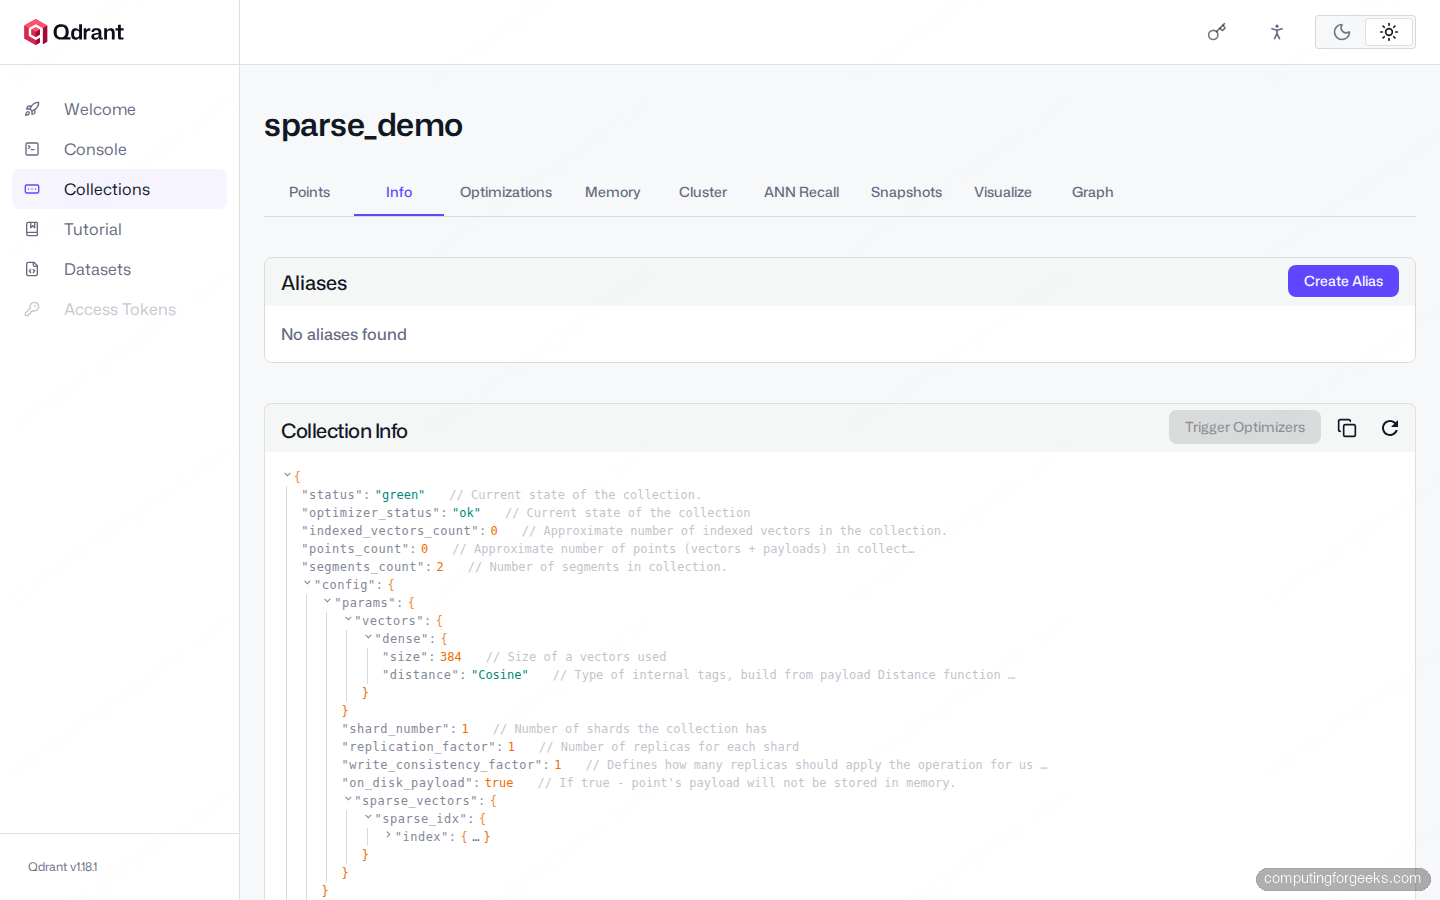Go to Collections in sidebar
The width and height of the screenshot is (1440, 900).
119,189
